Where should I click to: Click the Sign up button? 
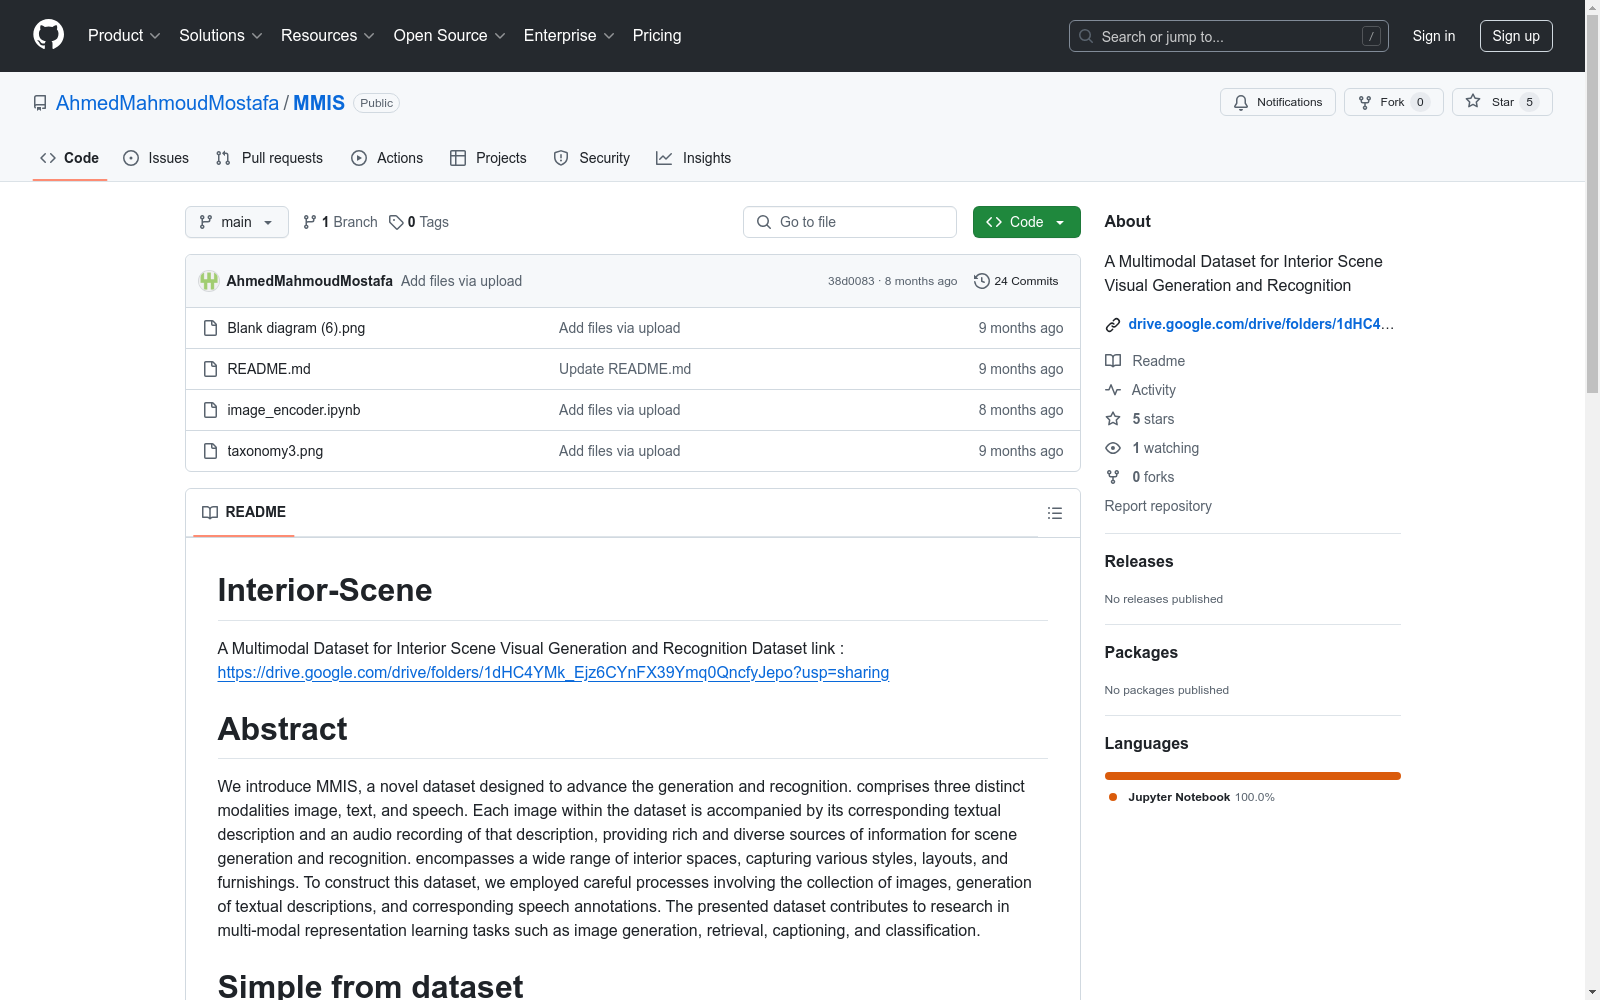[1516, 36]
